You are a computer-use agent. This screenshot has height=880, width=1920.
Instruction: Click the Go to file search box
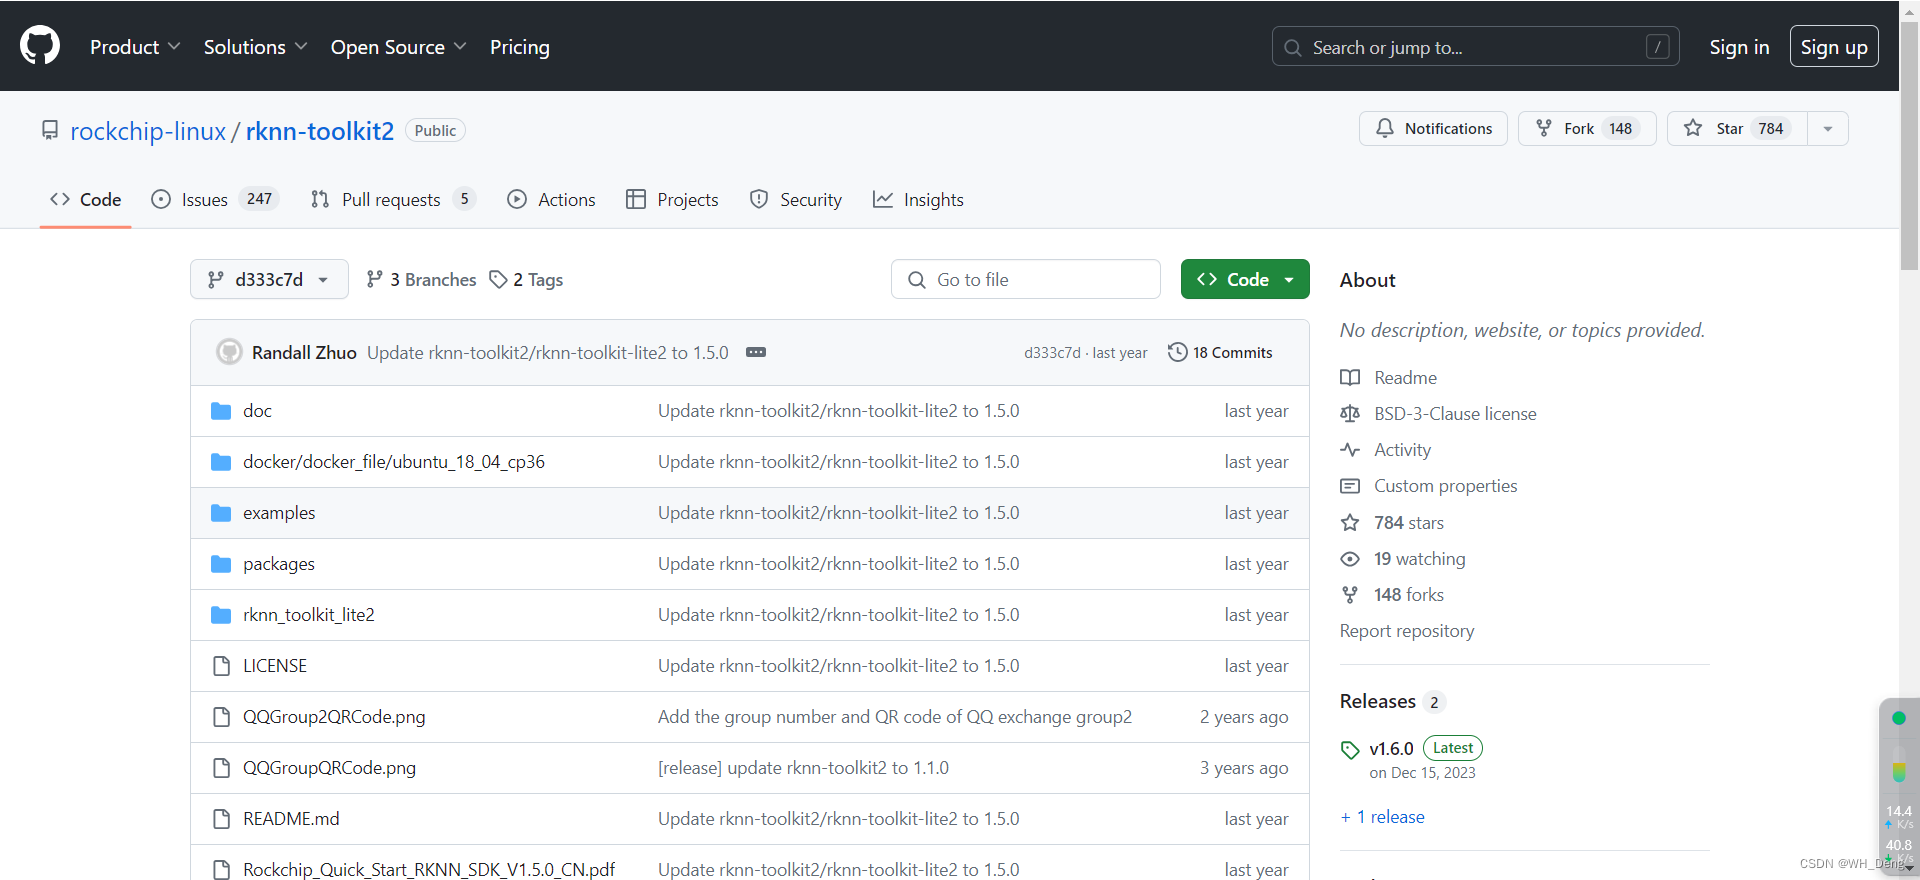(x=1026, y=279)
